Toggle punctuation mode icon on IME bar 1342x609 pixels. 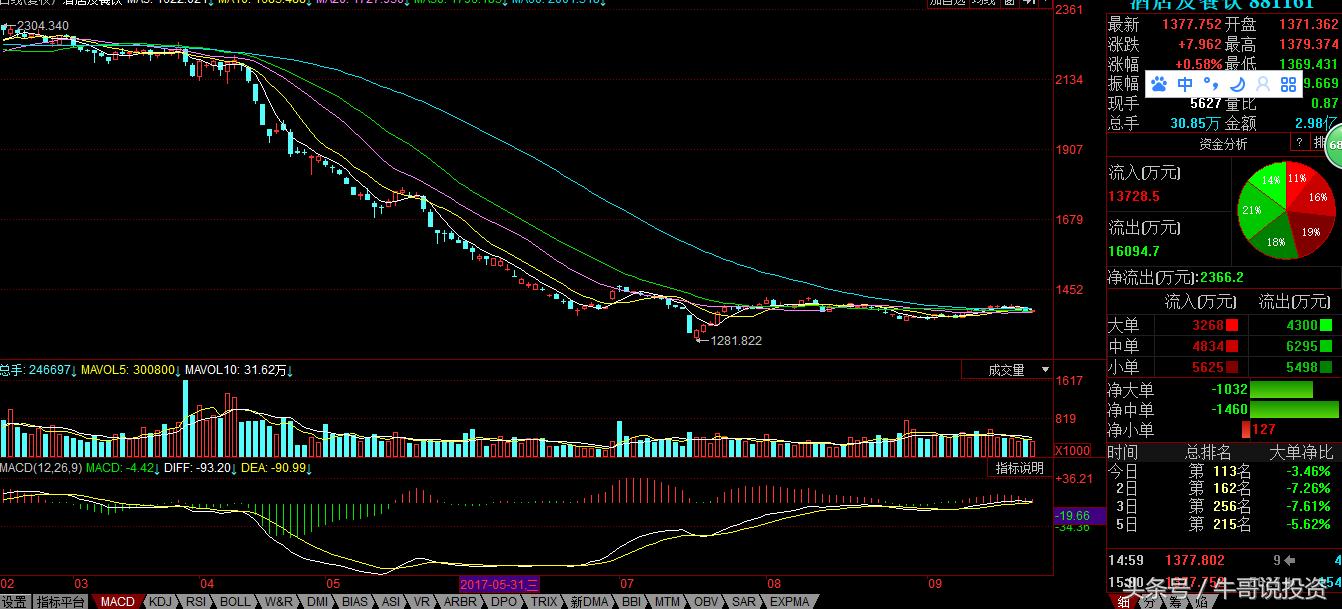coord(1210,84)
